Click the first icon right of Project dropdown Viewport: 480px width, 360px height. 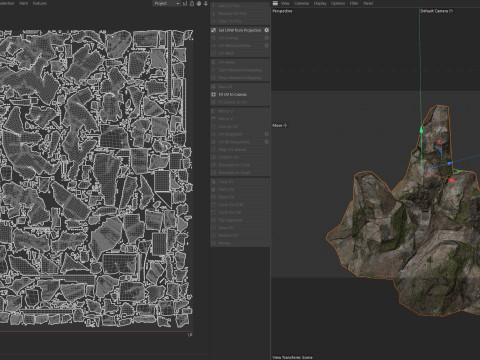point(185,3)
